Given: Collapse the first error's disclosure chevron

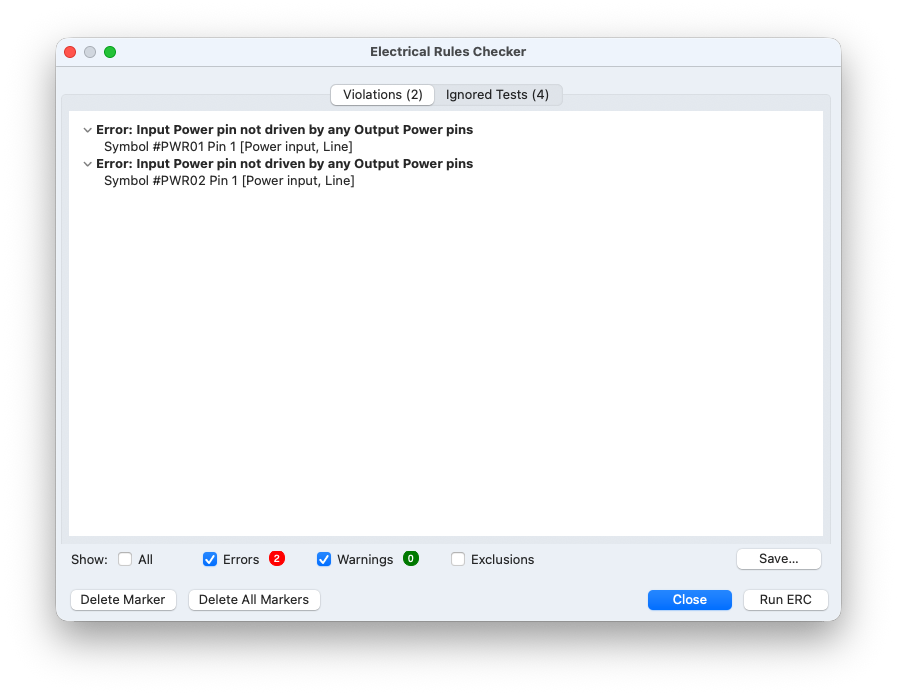Looking at the screenshot, I should pos(88,130).
